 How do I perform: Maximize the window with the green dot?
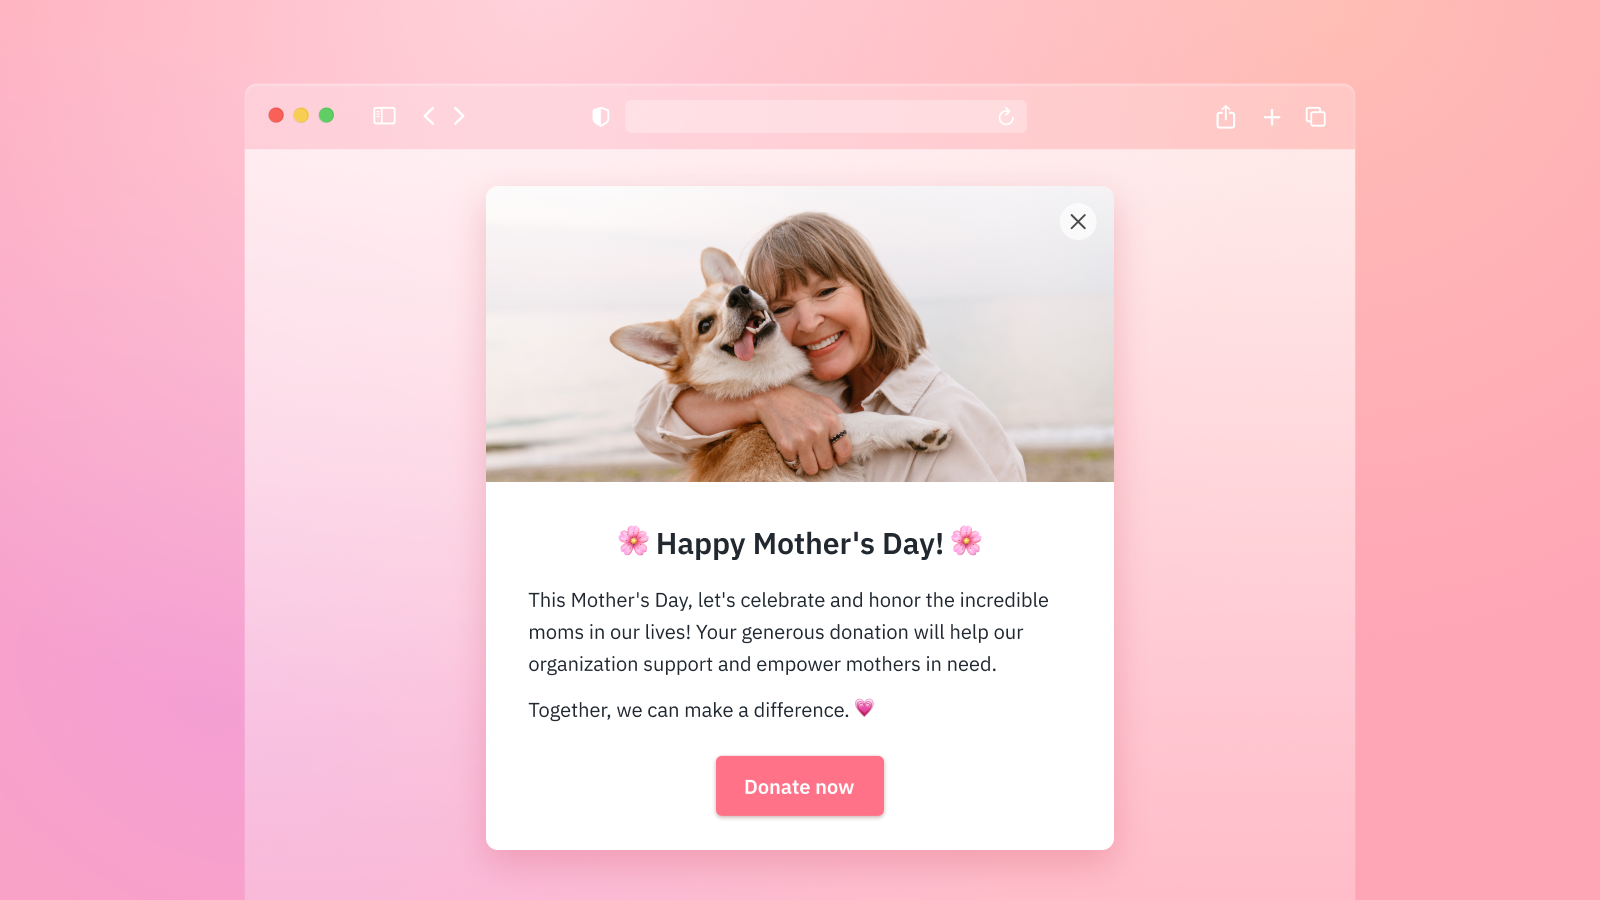326,115
